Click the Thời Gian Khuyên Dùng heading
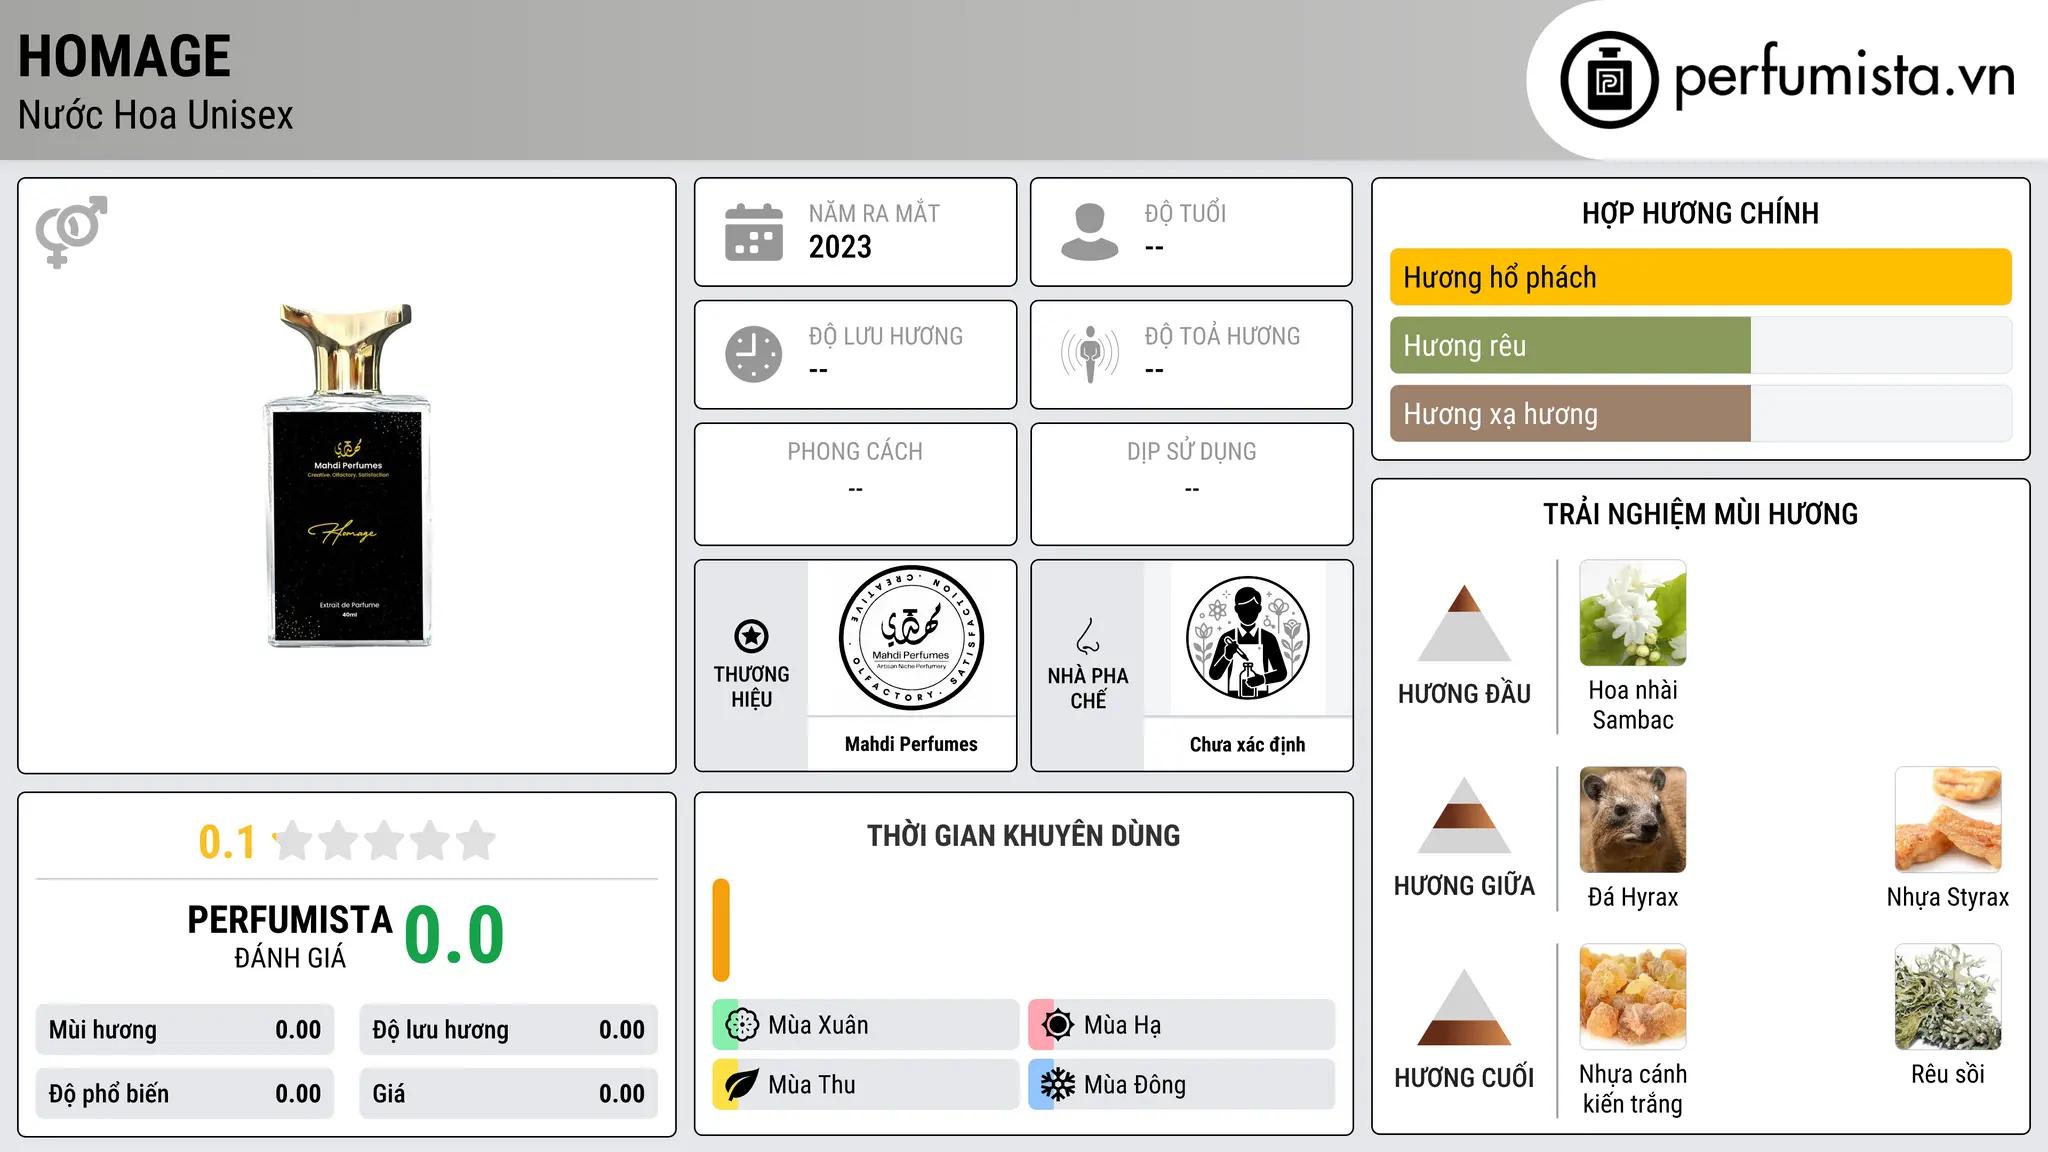The height and width of the screenshot is (1152, 2048). [1023, 835]
